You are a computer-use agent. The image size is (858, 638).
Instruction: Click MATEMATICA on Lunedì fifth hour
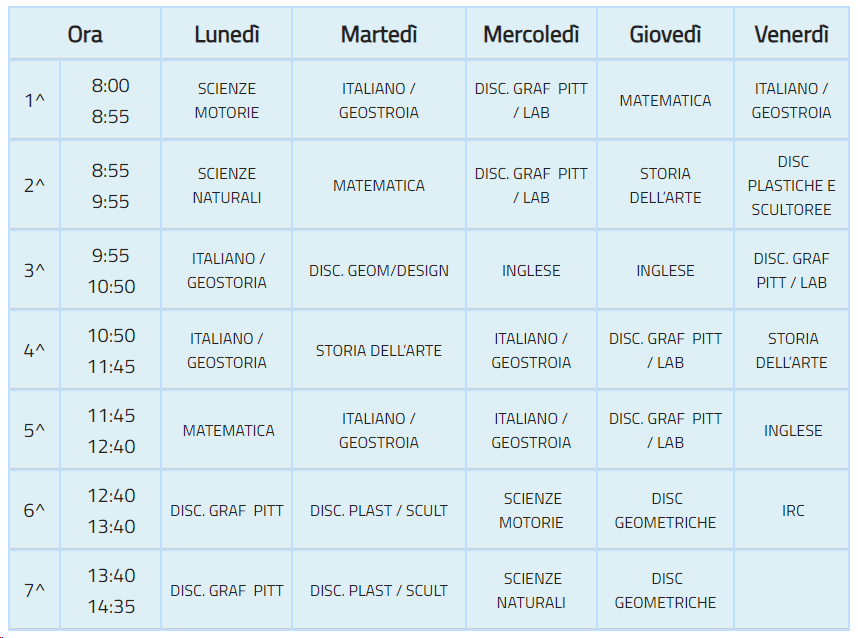tap(227, 430)
